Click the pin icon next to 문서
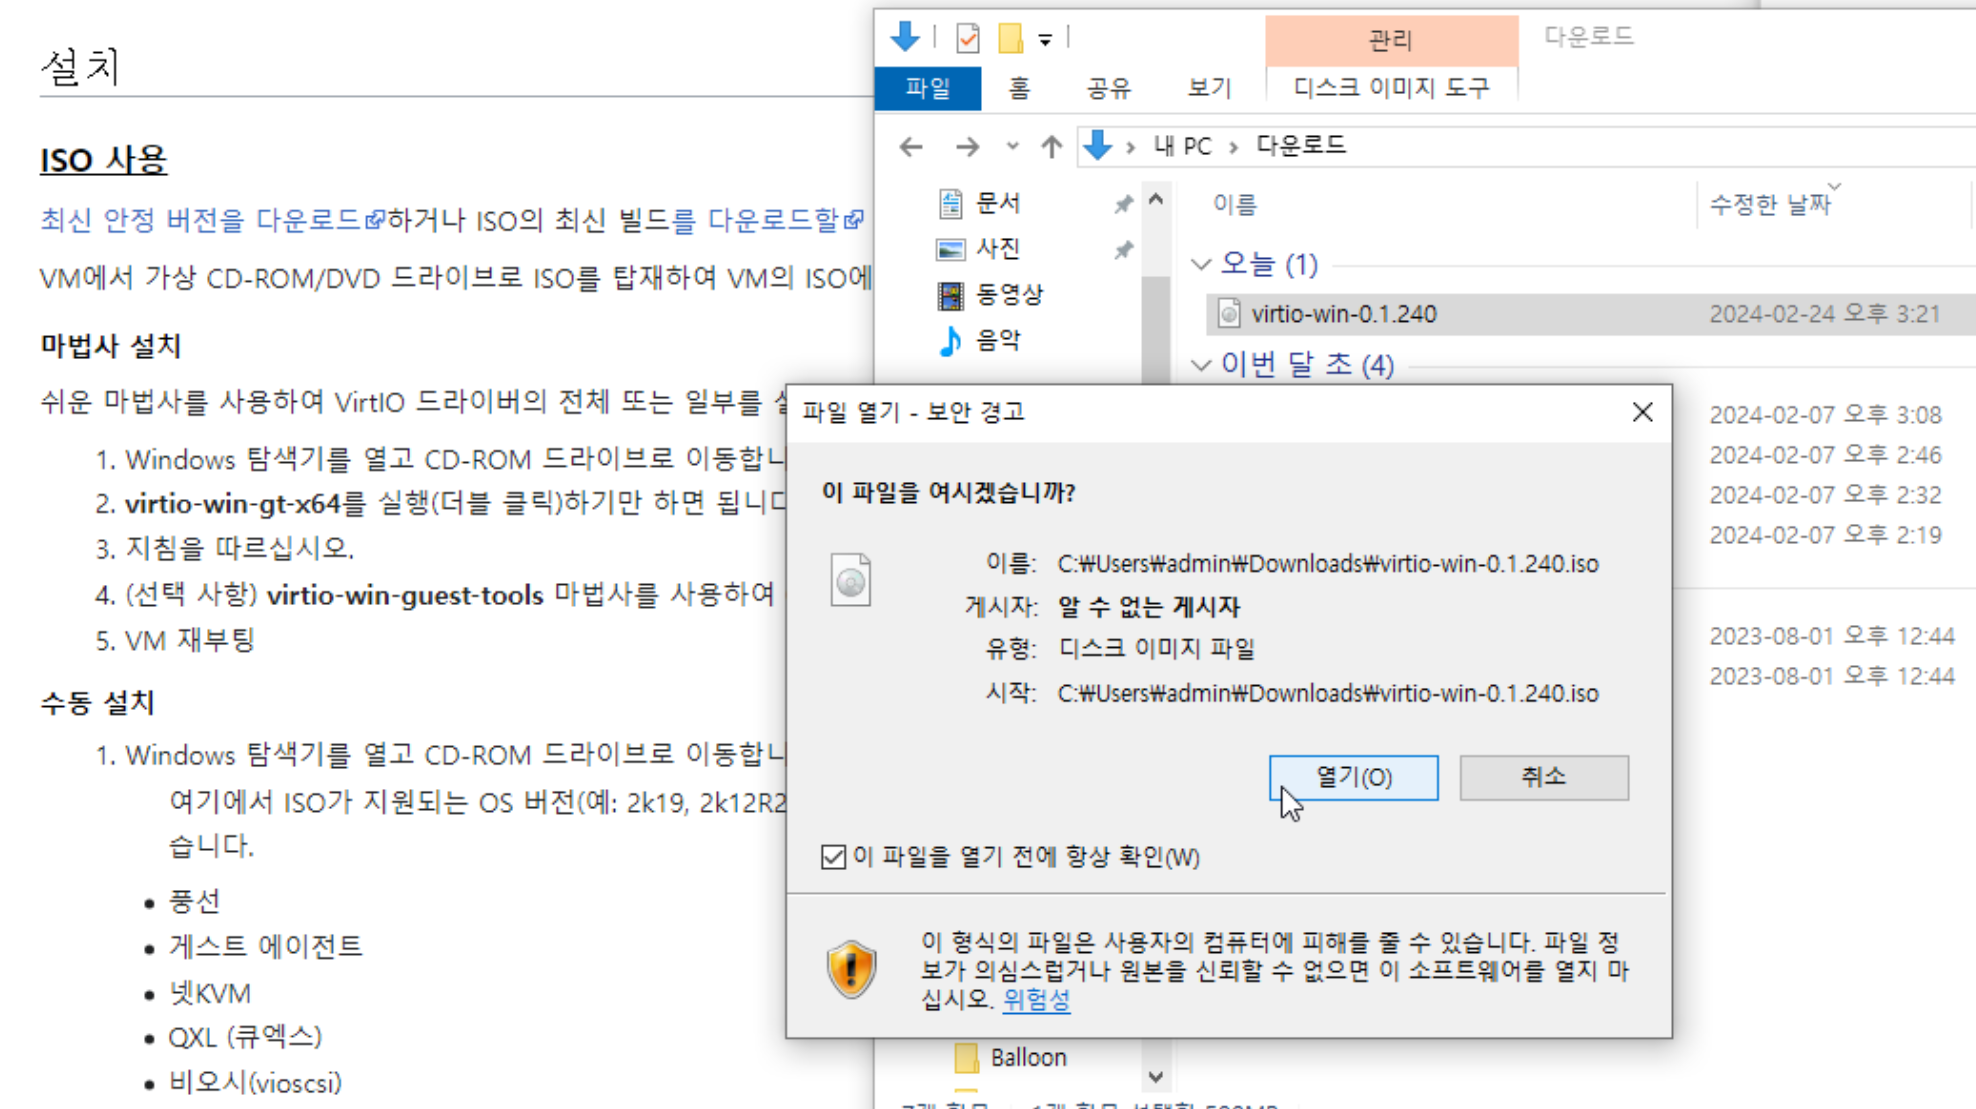Screen dimensions: 1976x1109 tap(1124, 204)
